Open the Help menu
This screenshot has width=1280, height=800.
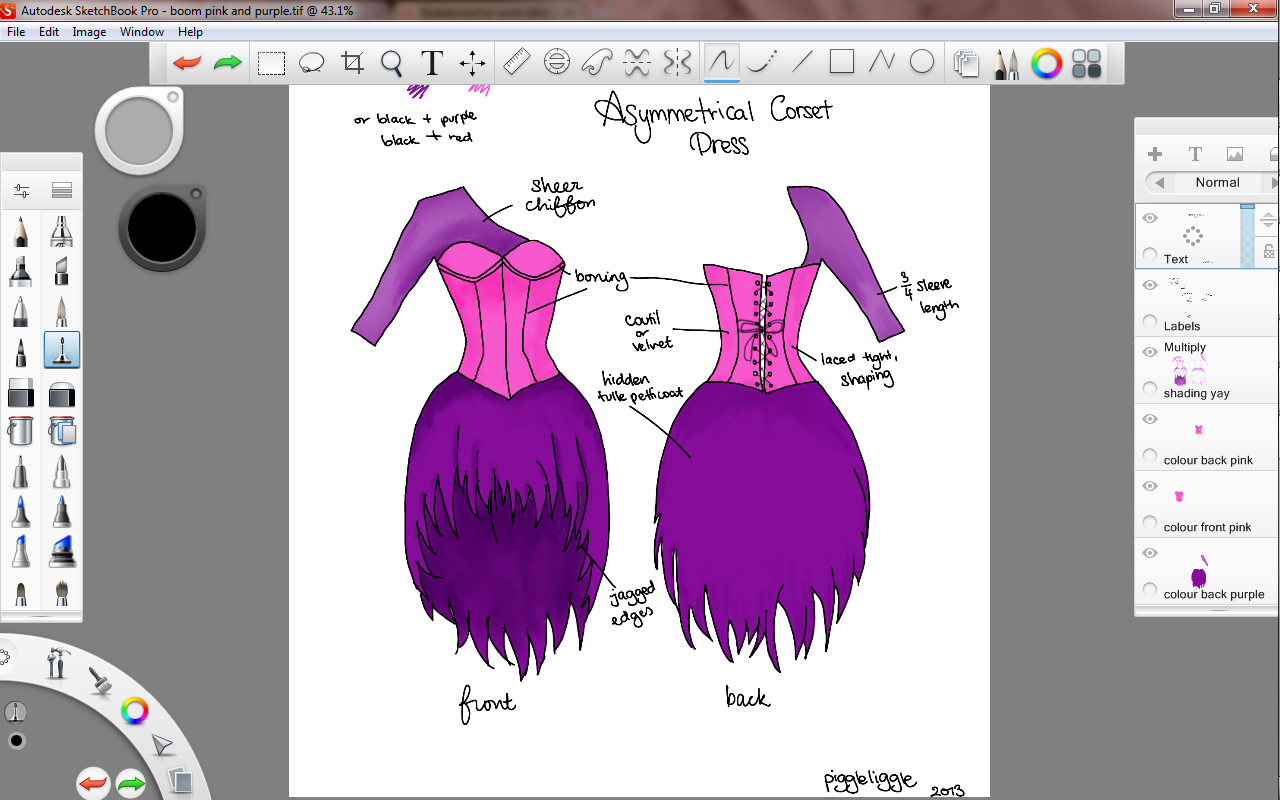pos(190,32)
